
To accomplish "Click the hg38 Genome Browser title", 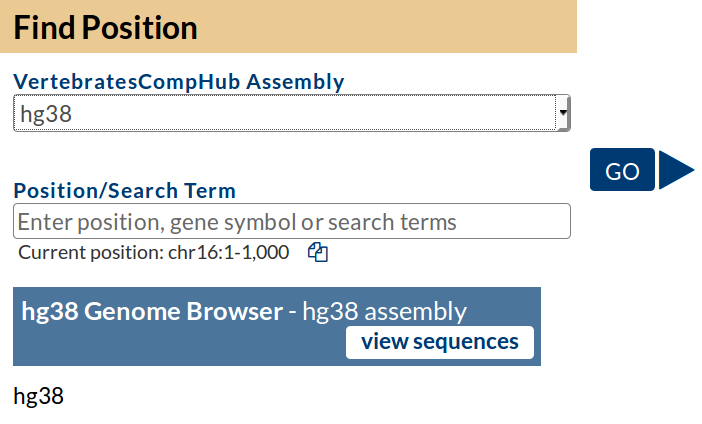I will click(151, 311).
